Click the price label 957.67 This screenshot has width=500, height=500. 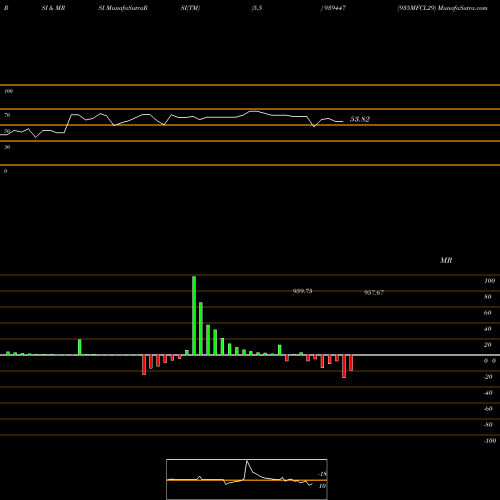(374, 292)
